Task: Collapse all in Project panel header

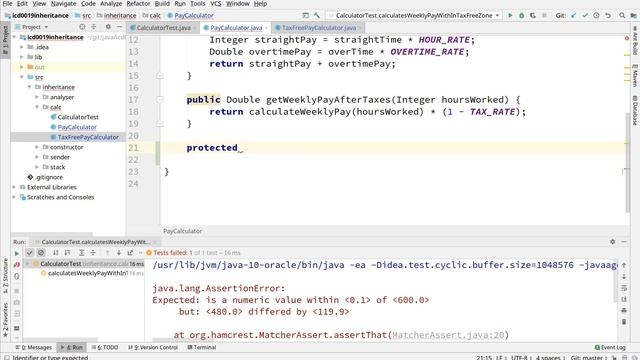Action: (x=94, y=27)
